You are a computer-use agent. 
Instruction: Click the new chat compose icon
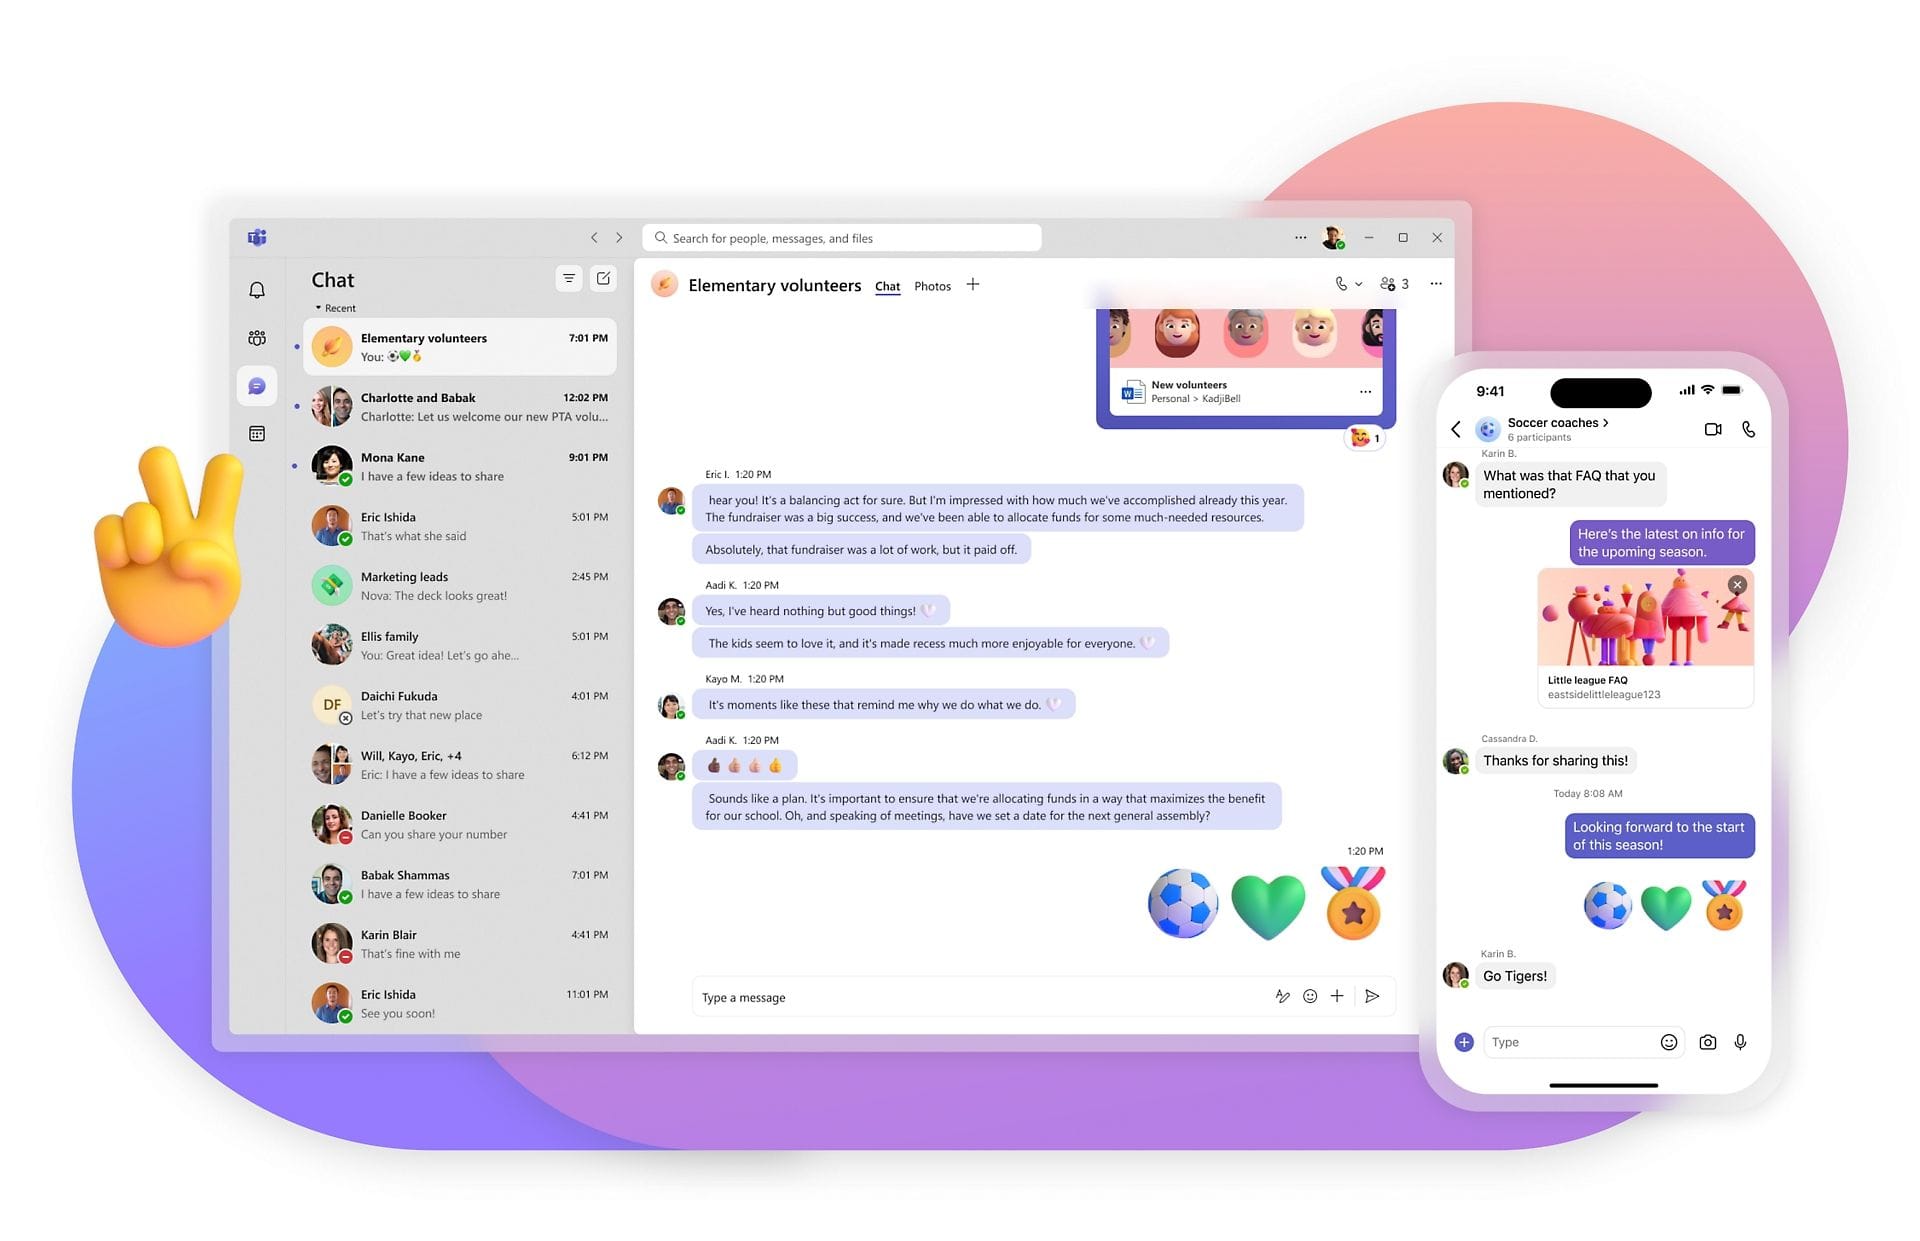click(603, 278)
